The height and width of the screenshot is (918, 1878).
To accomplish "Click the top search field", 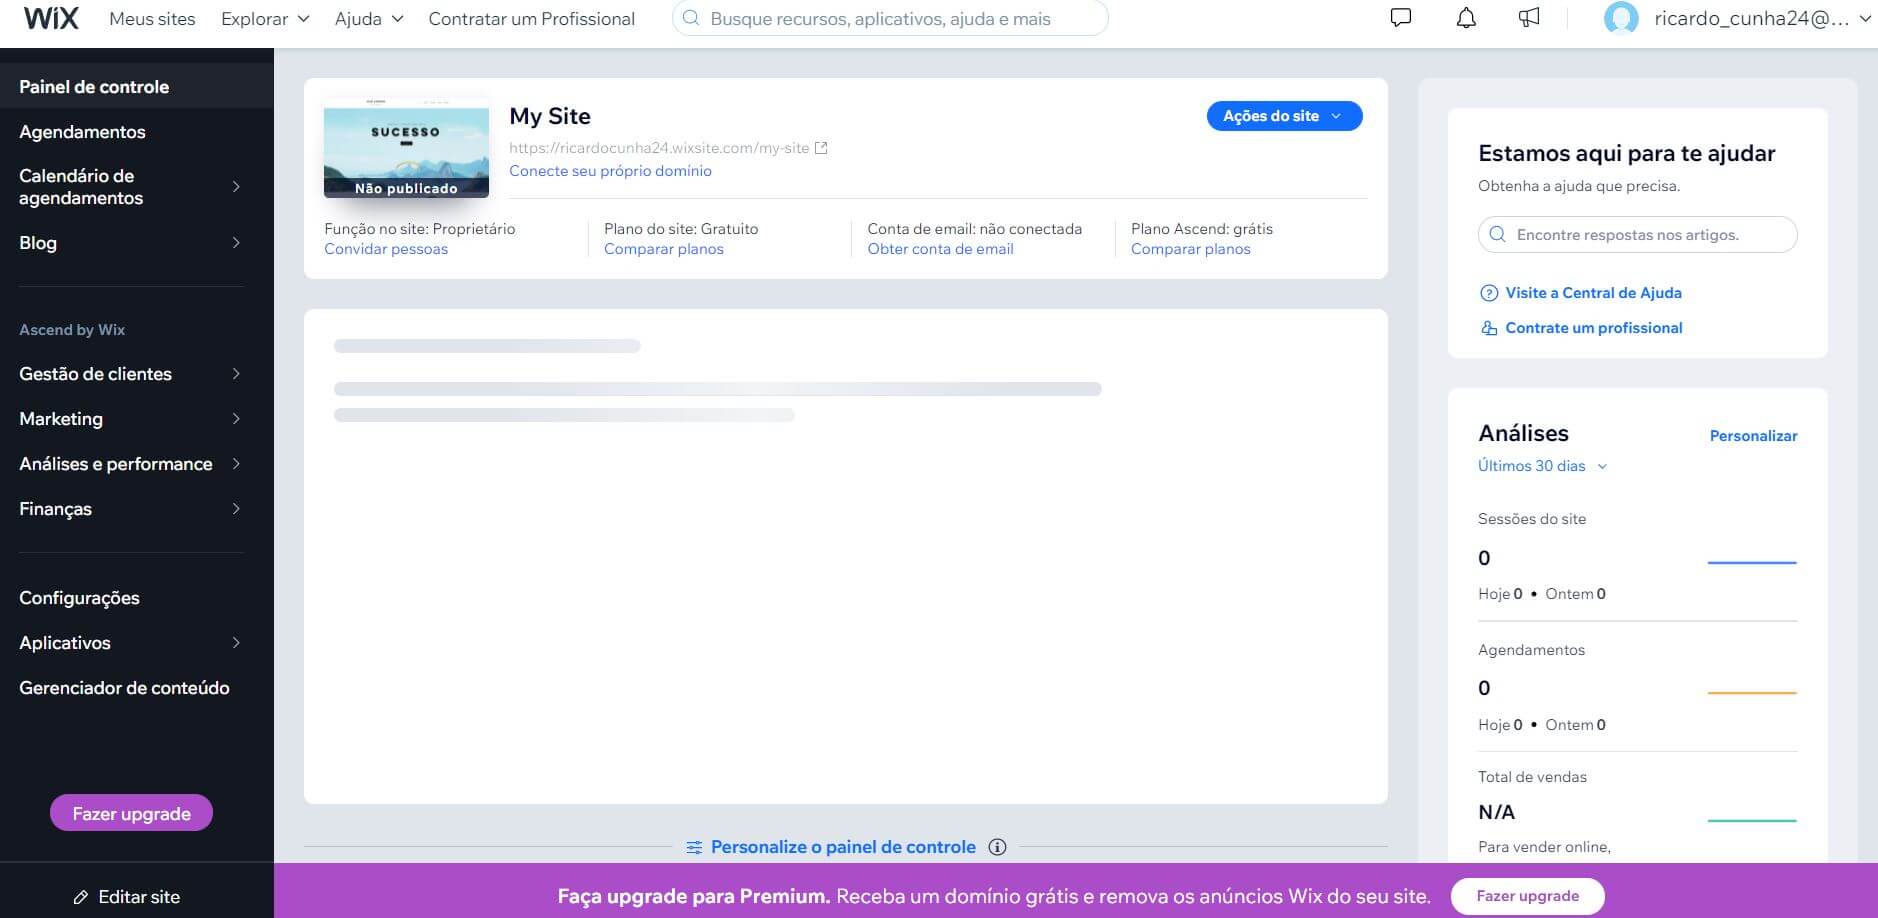I will pos(890,18).
